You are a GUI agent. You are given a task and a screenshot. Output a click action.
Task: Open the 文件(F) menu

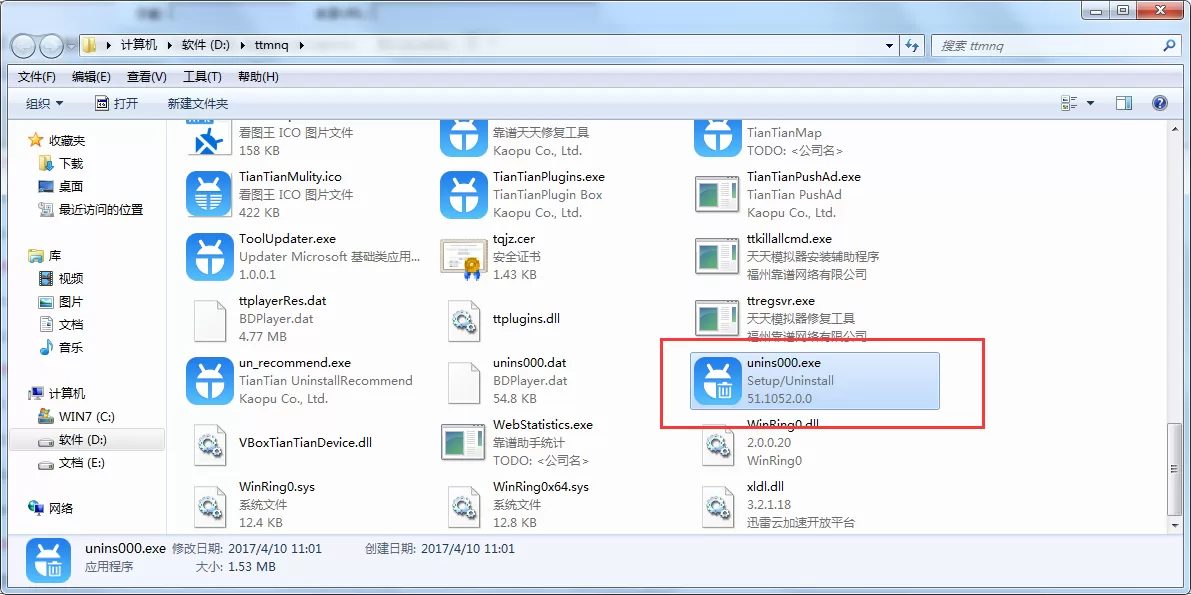click(36, 77)
